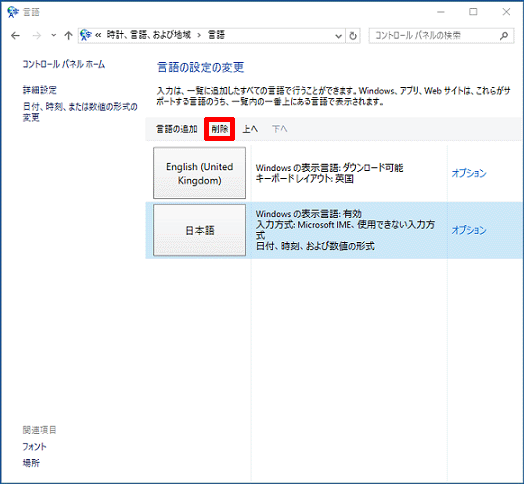Image resolution: width=524 pixels, height=484 pixels.
Task: Open フォント under 関連項目
Action: 34,447
